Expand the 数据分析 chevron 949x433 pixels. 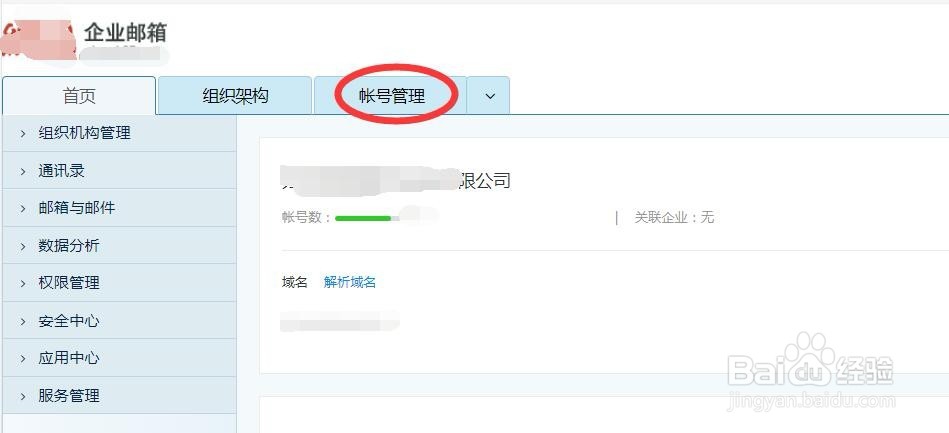click(23, 246)
